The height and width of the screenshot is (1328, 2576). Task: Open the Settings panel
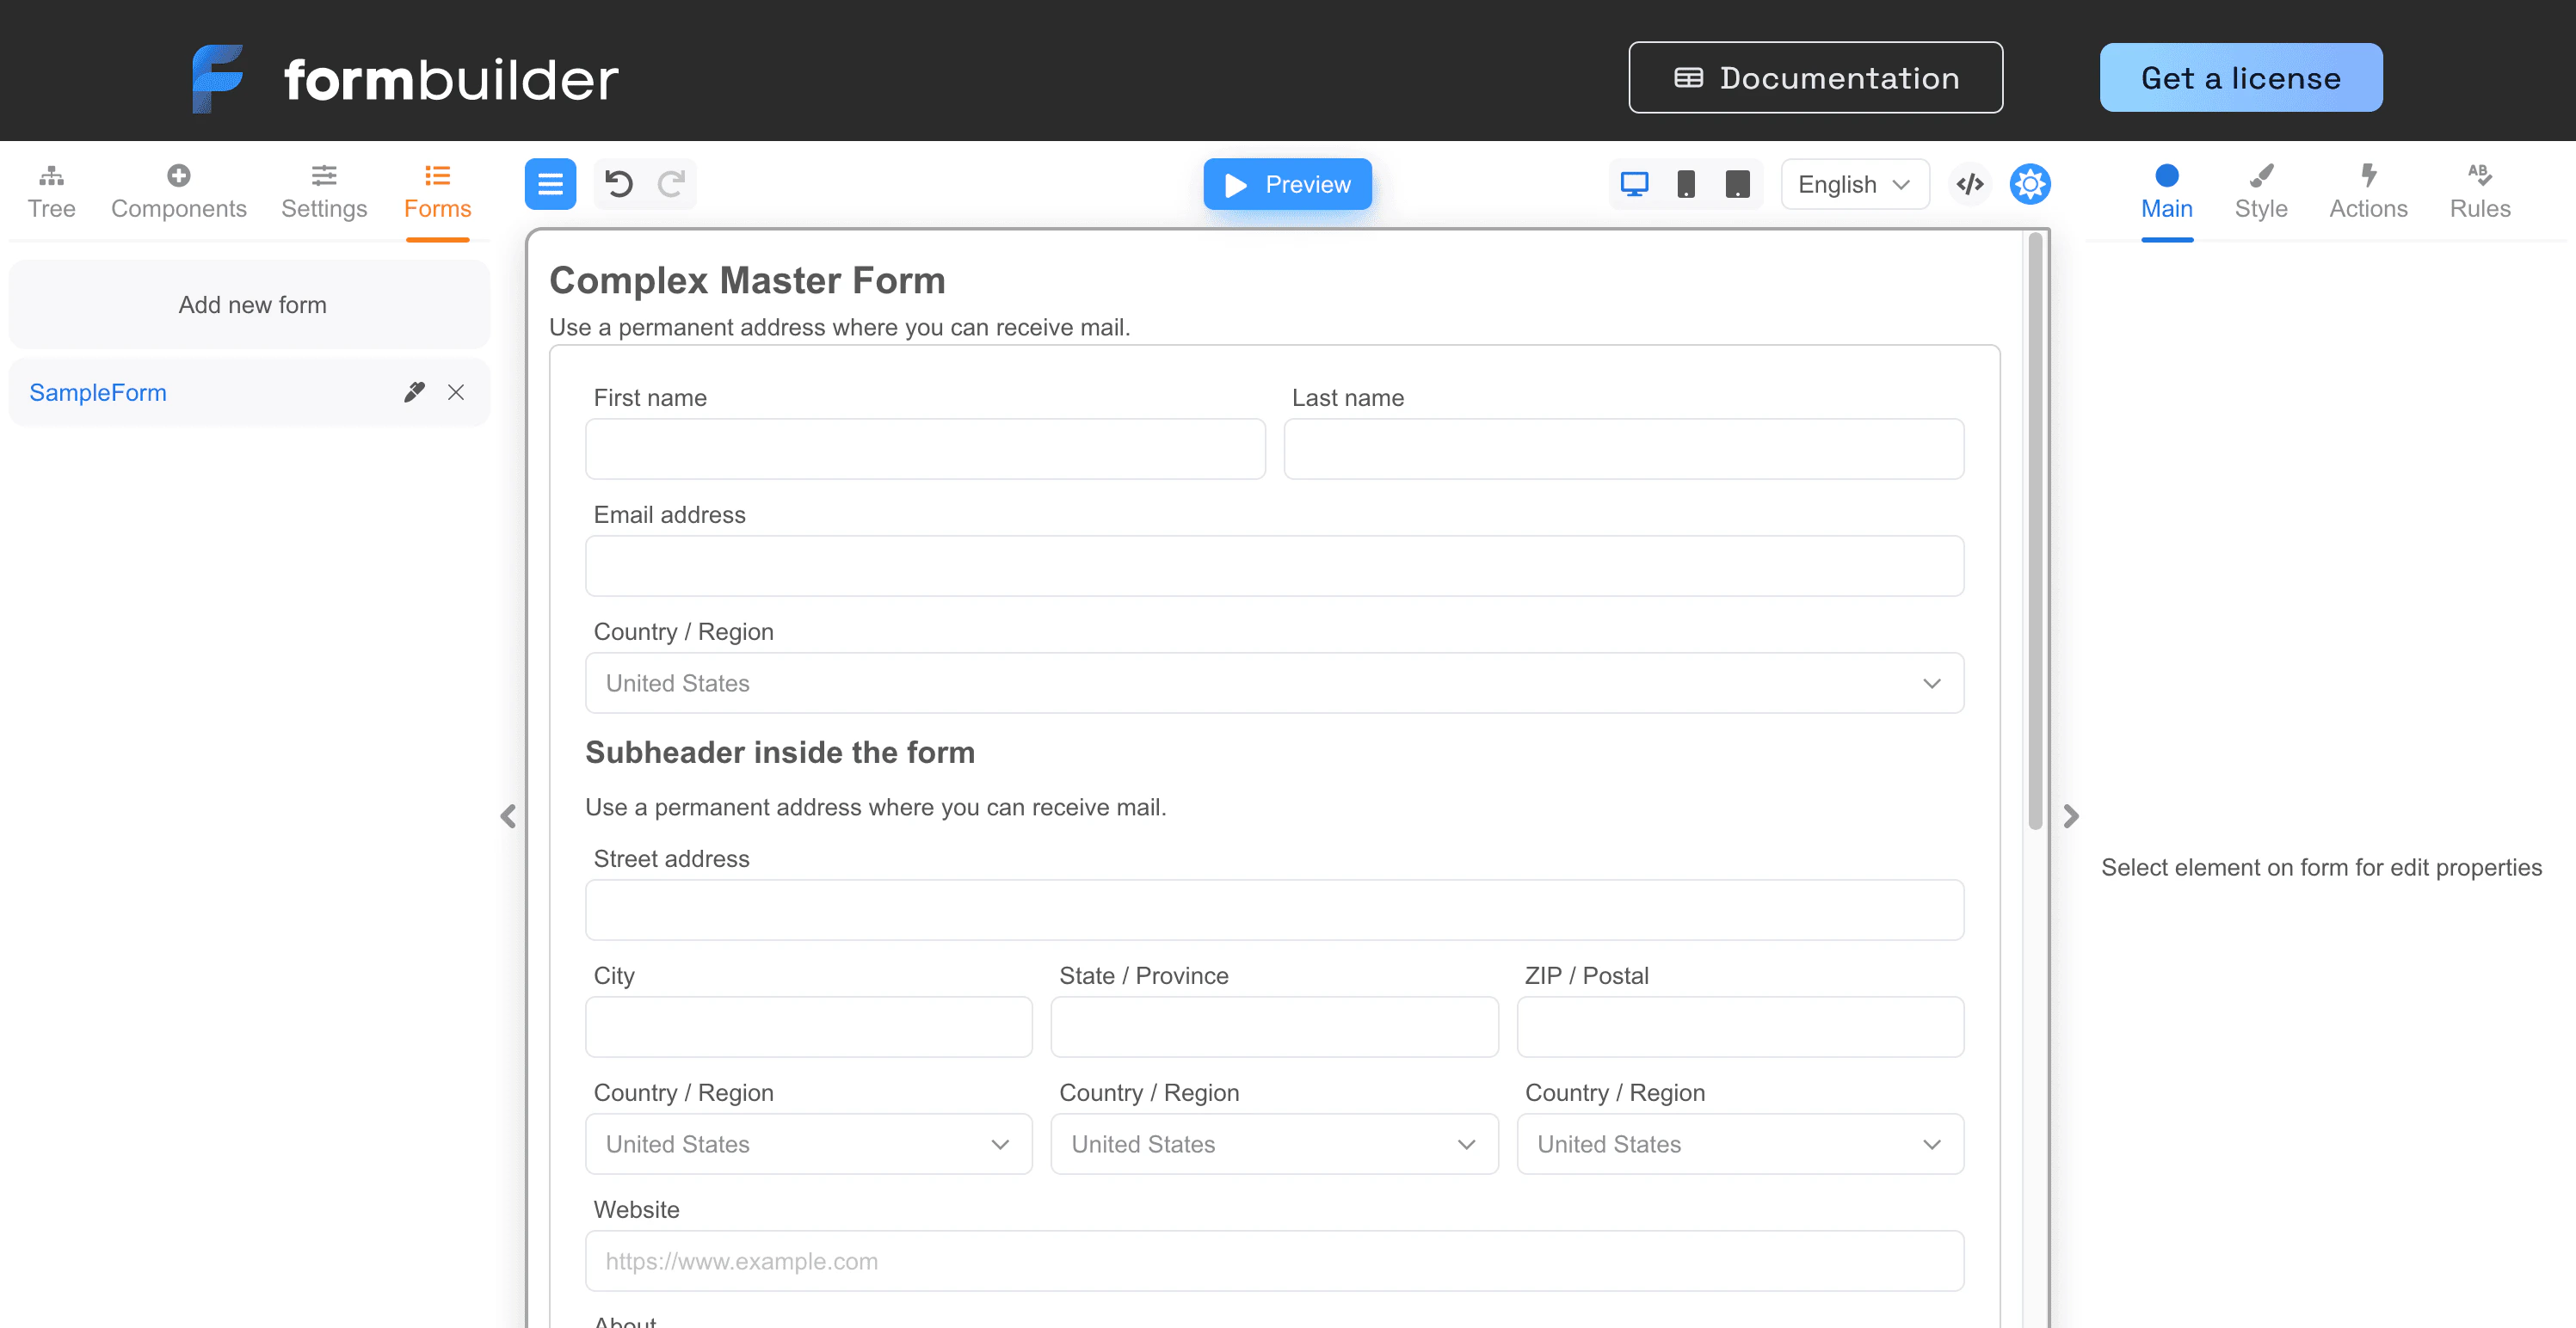tap(323, 190)
